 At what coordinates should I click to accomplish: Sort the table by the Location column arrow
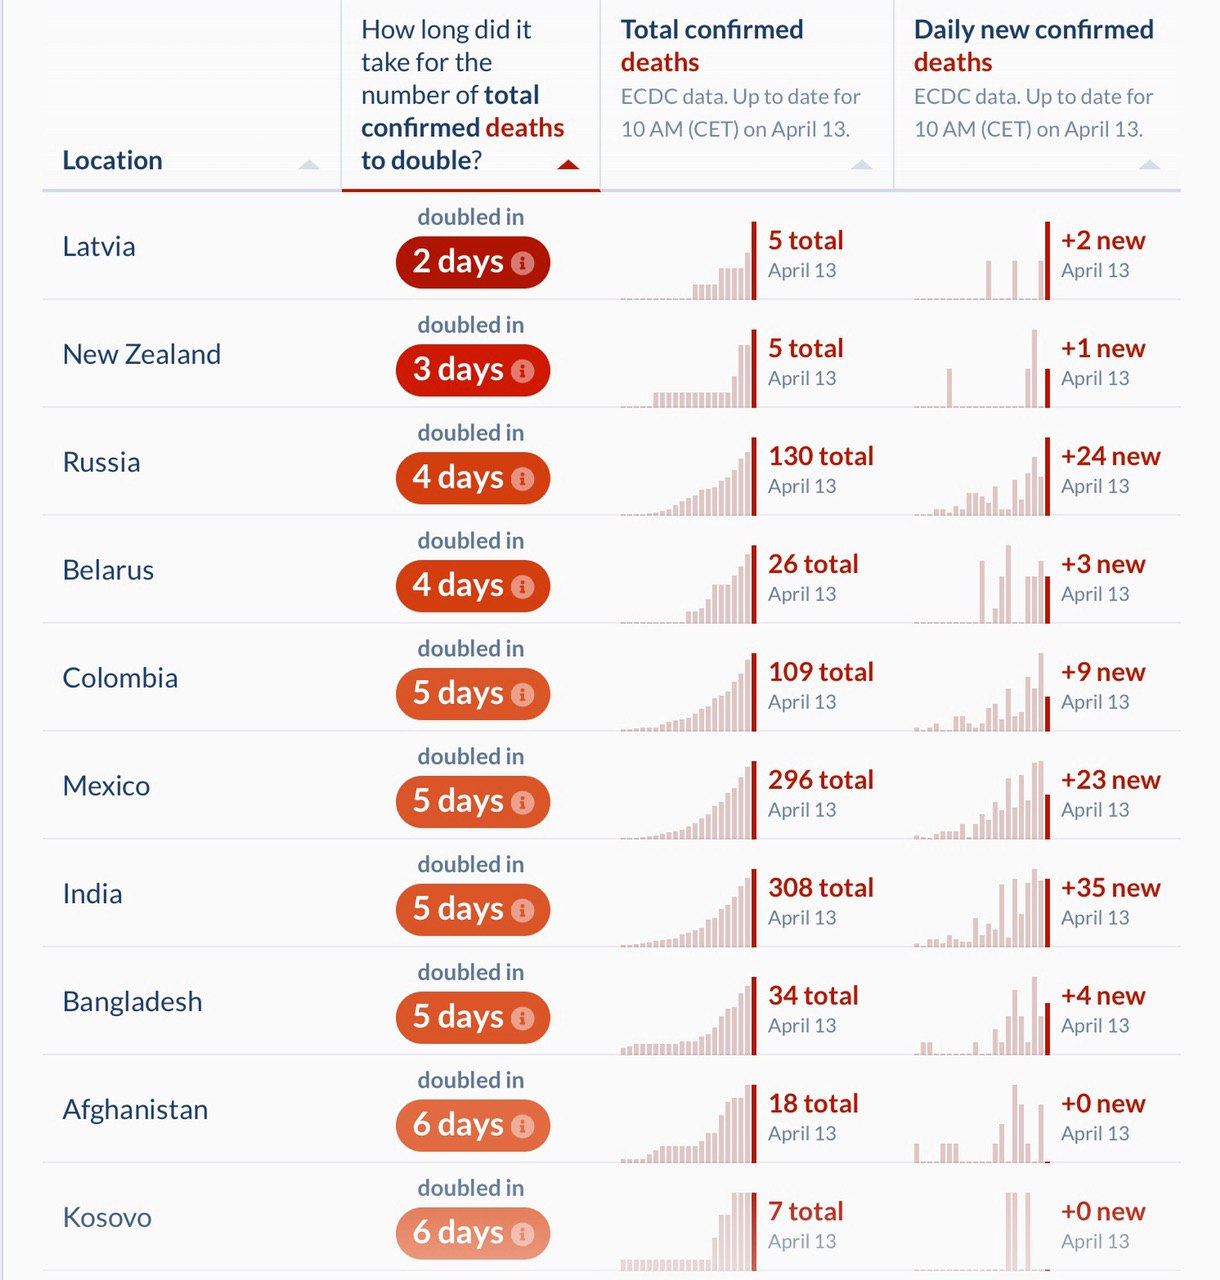tap(309, 165)
